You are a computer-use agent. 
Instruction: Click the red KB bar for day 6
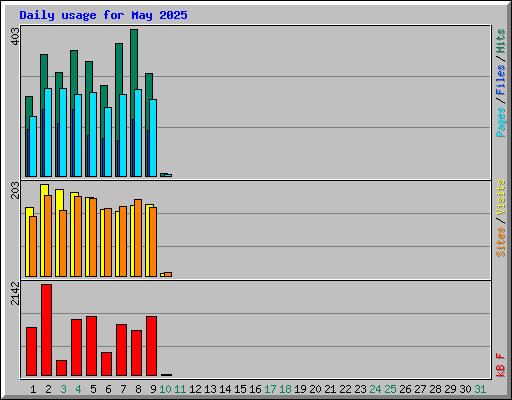click(107, 364)
